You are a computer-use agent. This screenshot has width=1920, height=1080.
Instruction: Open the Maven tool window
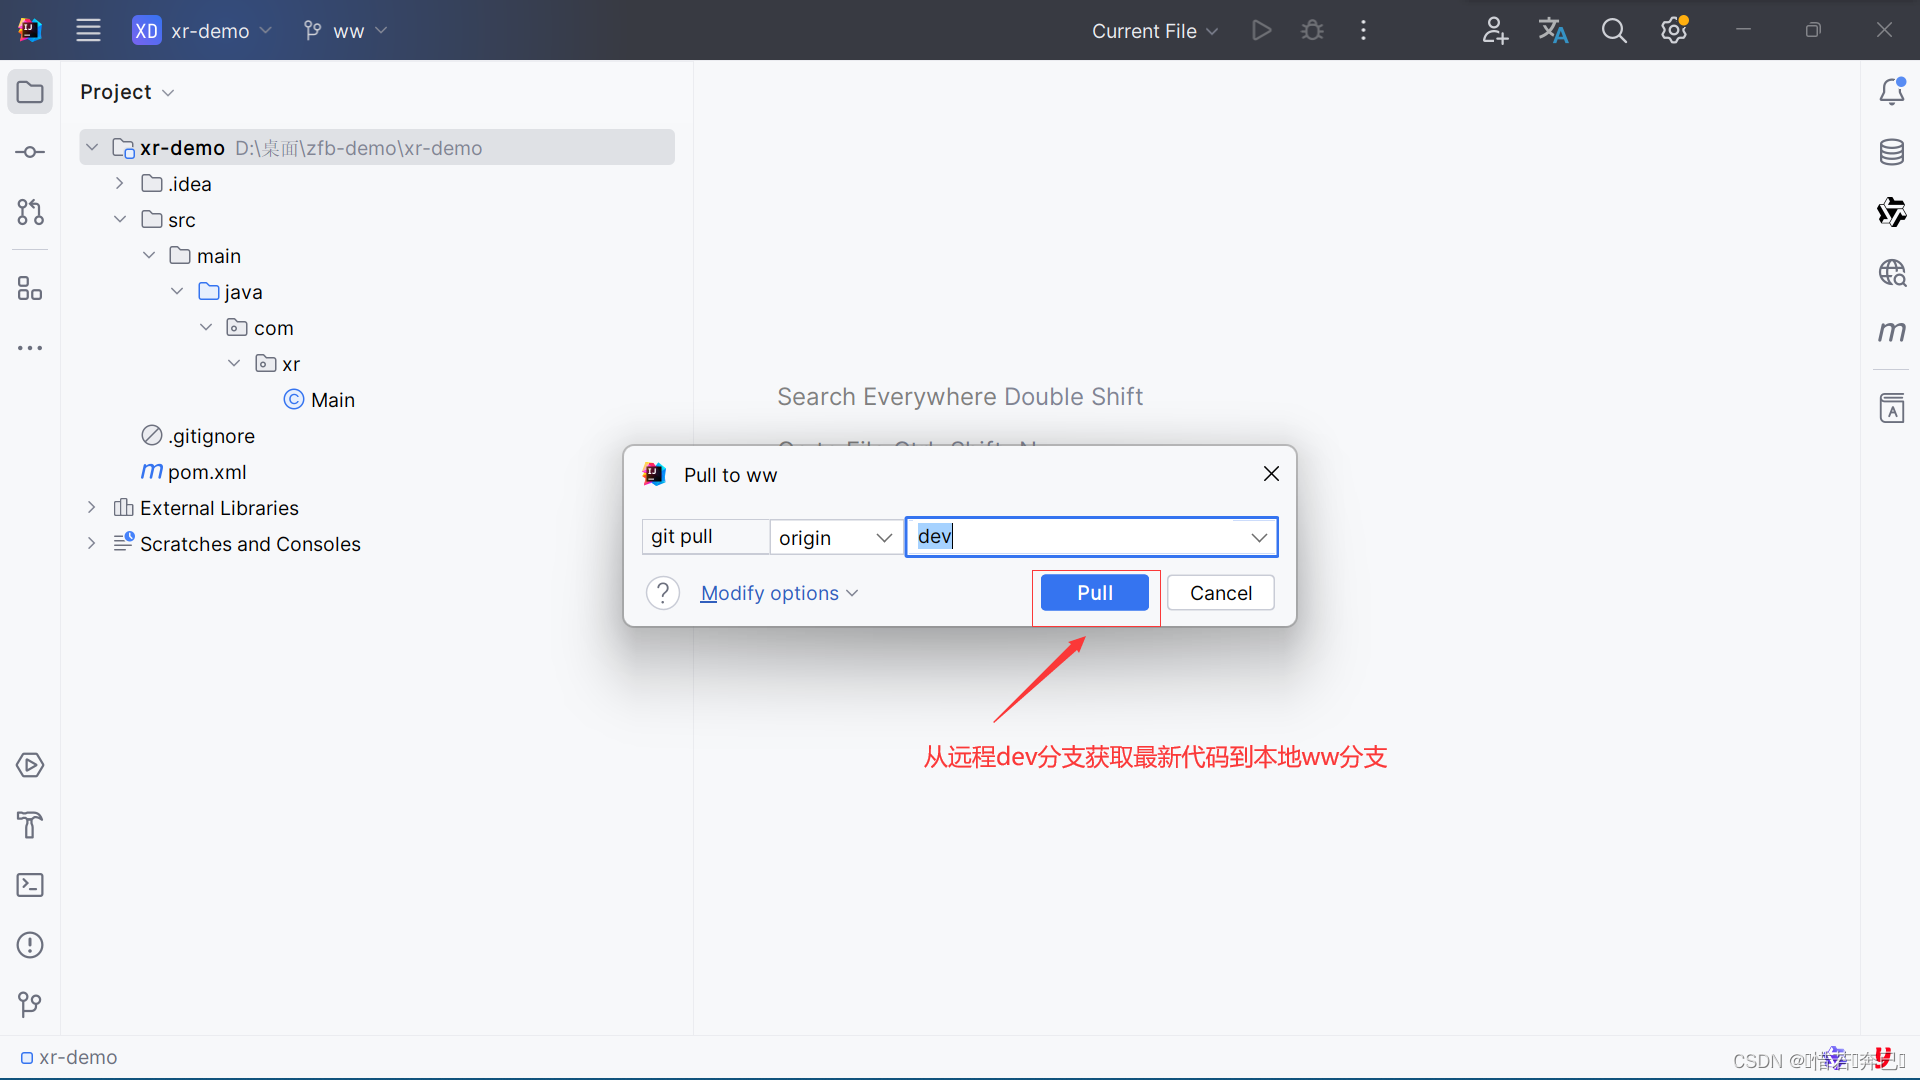point(1891,331)
